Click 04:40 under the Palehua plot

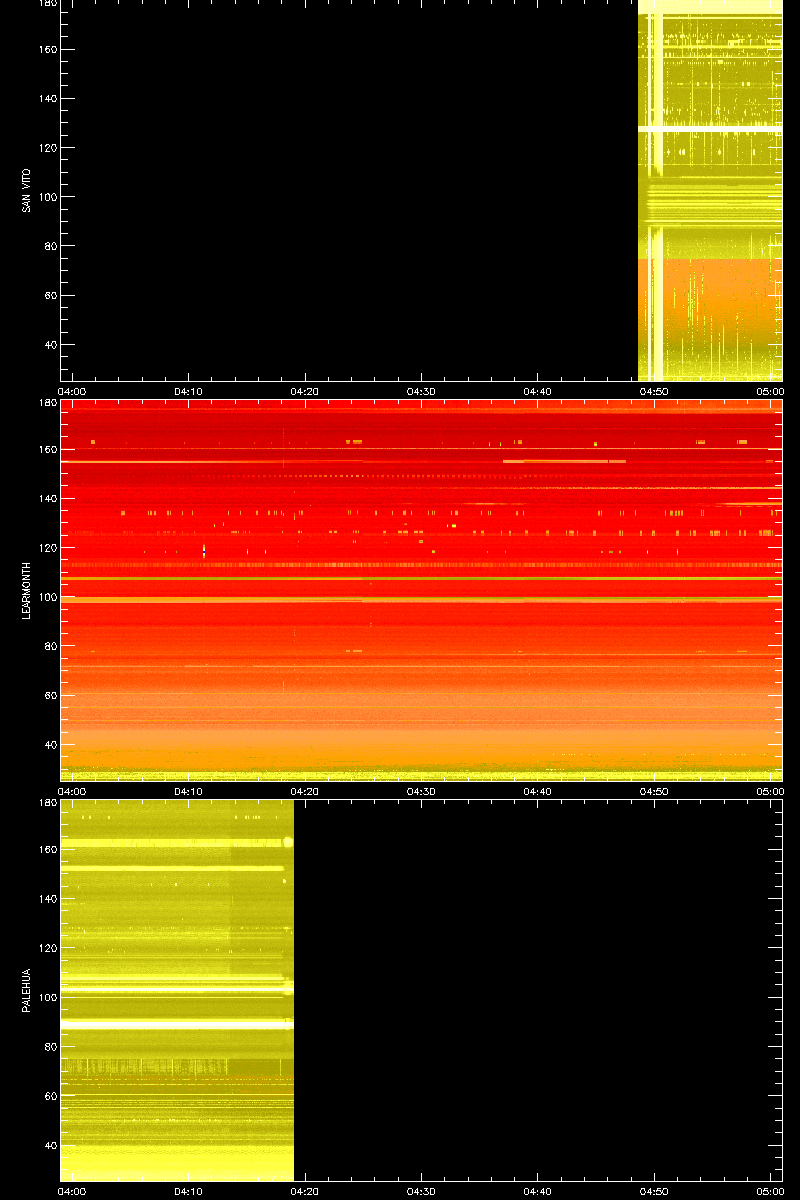[x=537, y=1191]
